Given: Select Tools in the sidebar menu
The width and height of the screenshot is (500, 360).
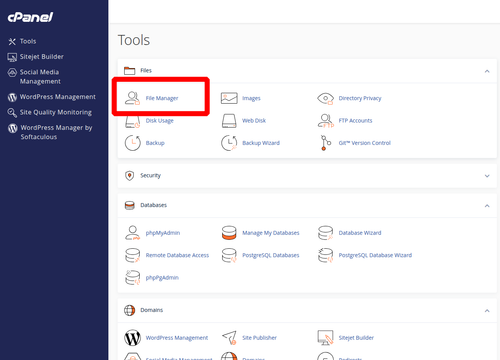Looking at the screenshot, I should click(x=28, y=41).
